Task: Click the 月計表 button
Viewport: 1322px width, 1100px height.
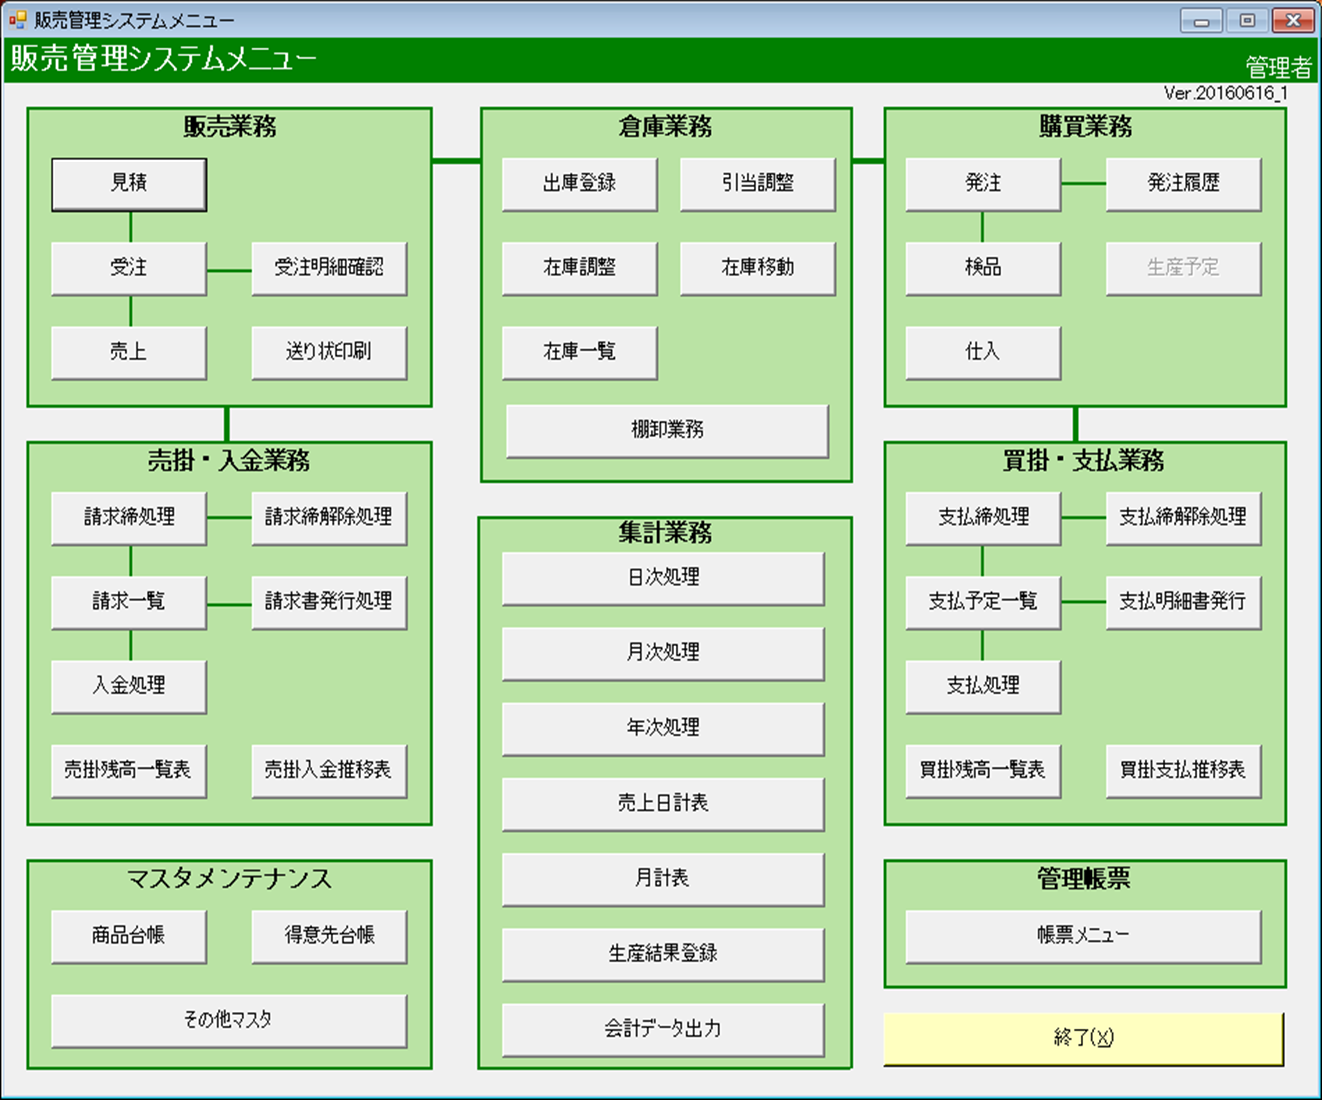Action: (663, 879)
